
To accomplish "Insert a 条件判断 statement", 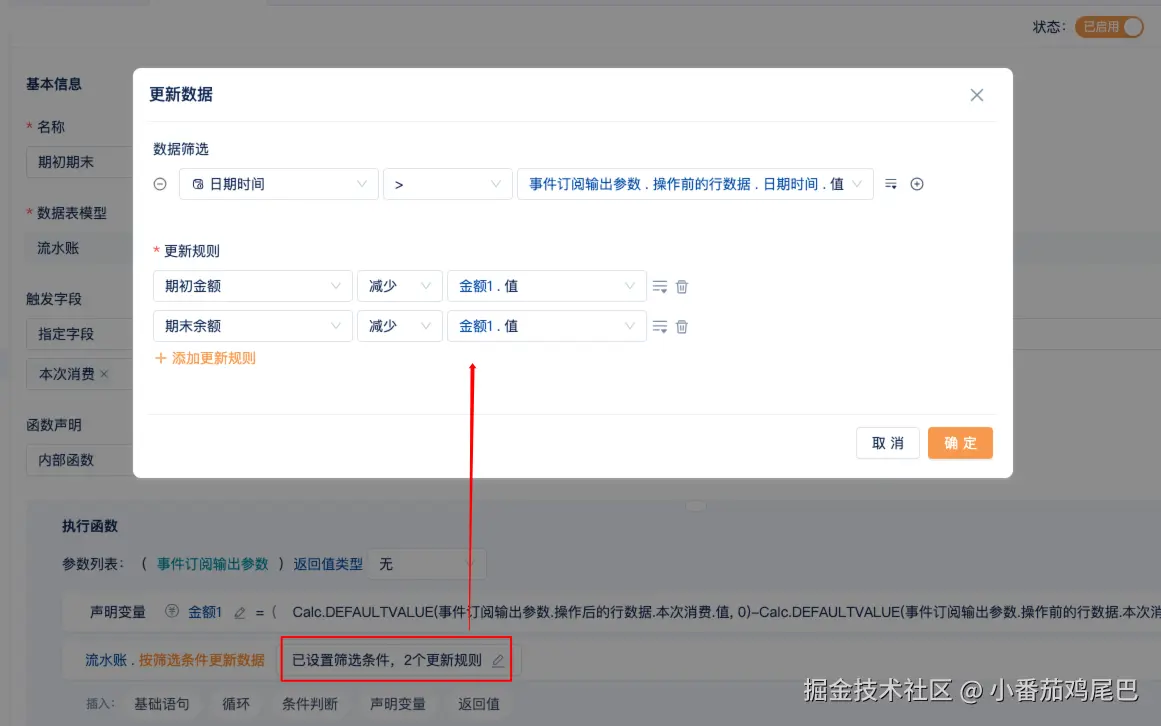I will (310, 704).
